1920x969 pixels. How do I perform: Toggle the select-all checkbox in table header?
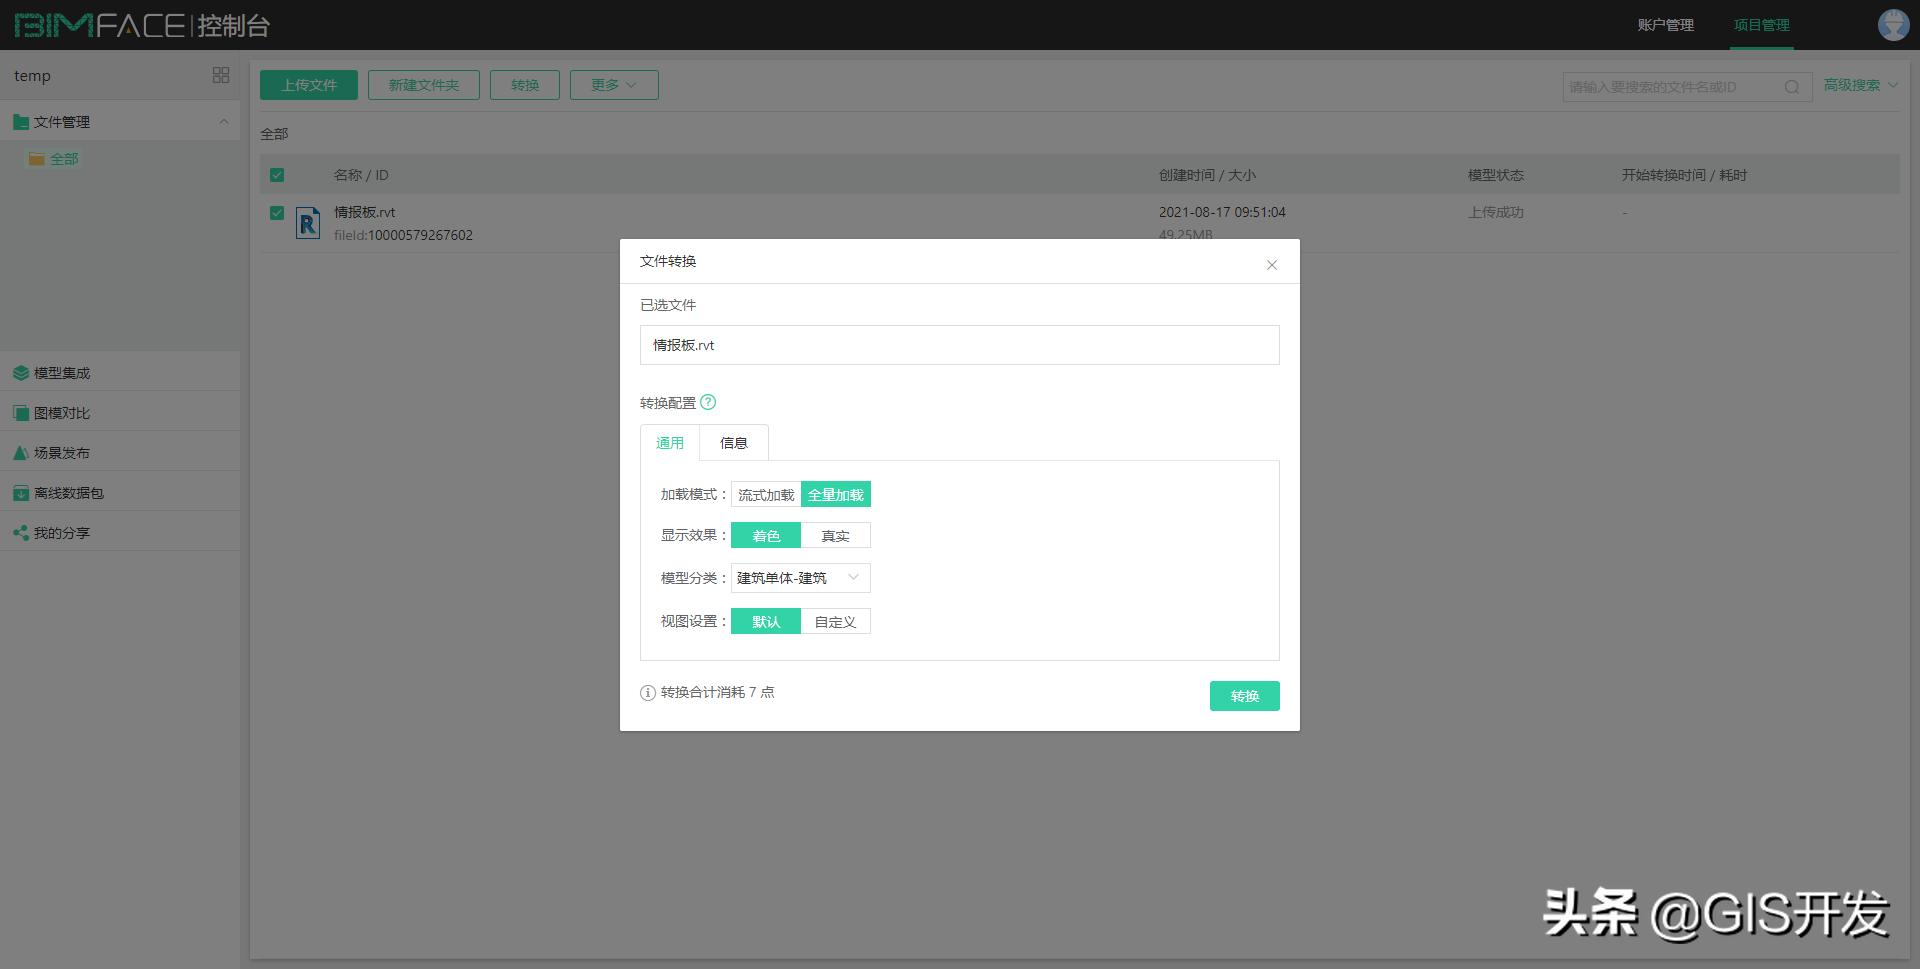click(277, 175)
